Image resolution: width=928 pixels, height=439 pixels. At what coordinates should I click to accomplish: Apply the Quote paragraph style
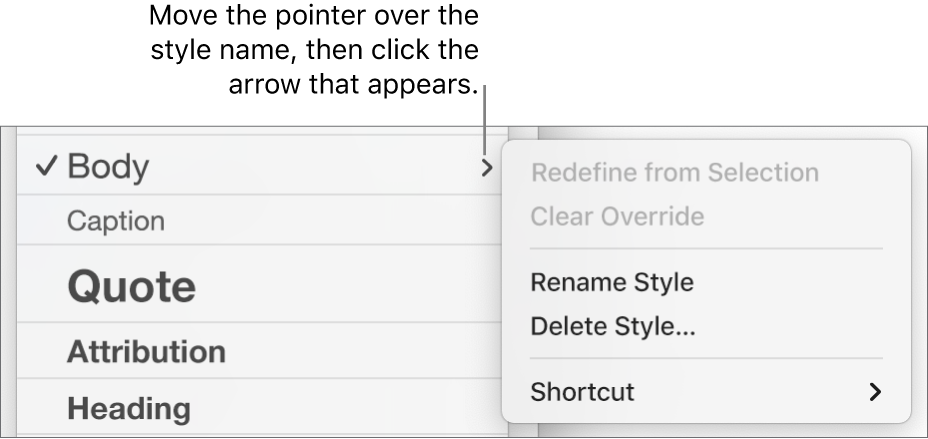[x=131, y=286]
